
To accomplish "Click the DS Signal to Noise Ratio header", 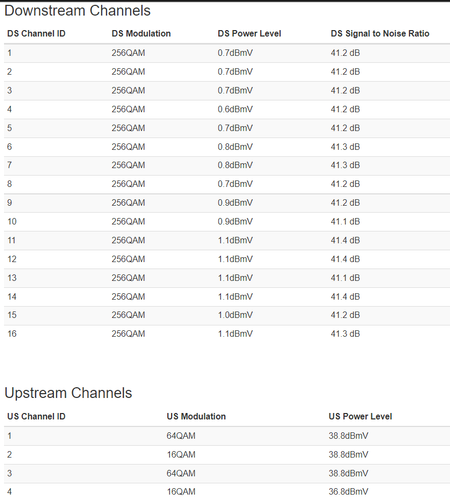I will pos(380,34).
